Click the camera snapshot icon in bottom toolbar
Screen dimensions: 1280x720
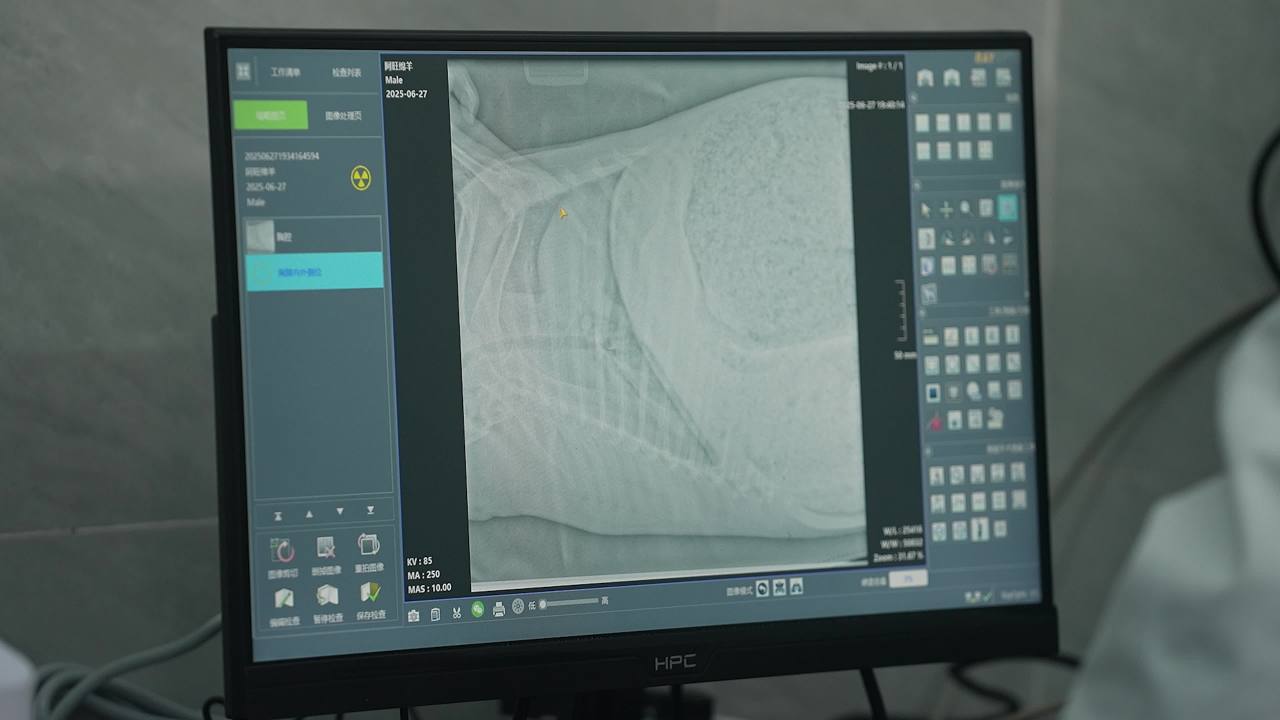(414, 615)
